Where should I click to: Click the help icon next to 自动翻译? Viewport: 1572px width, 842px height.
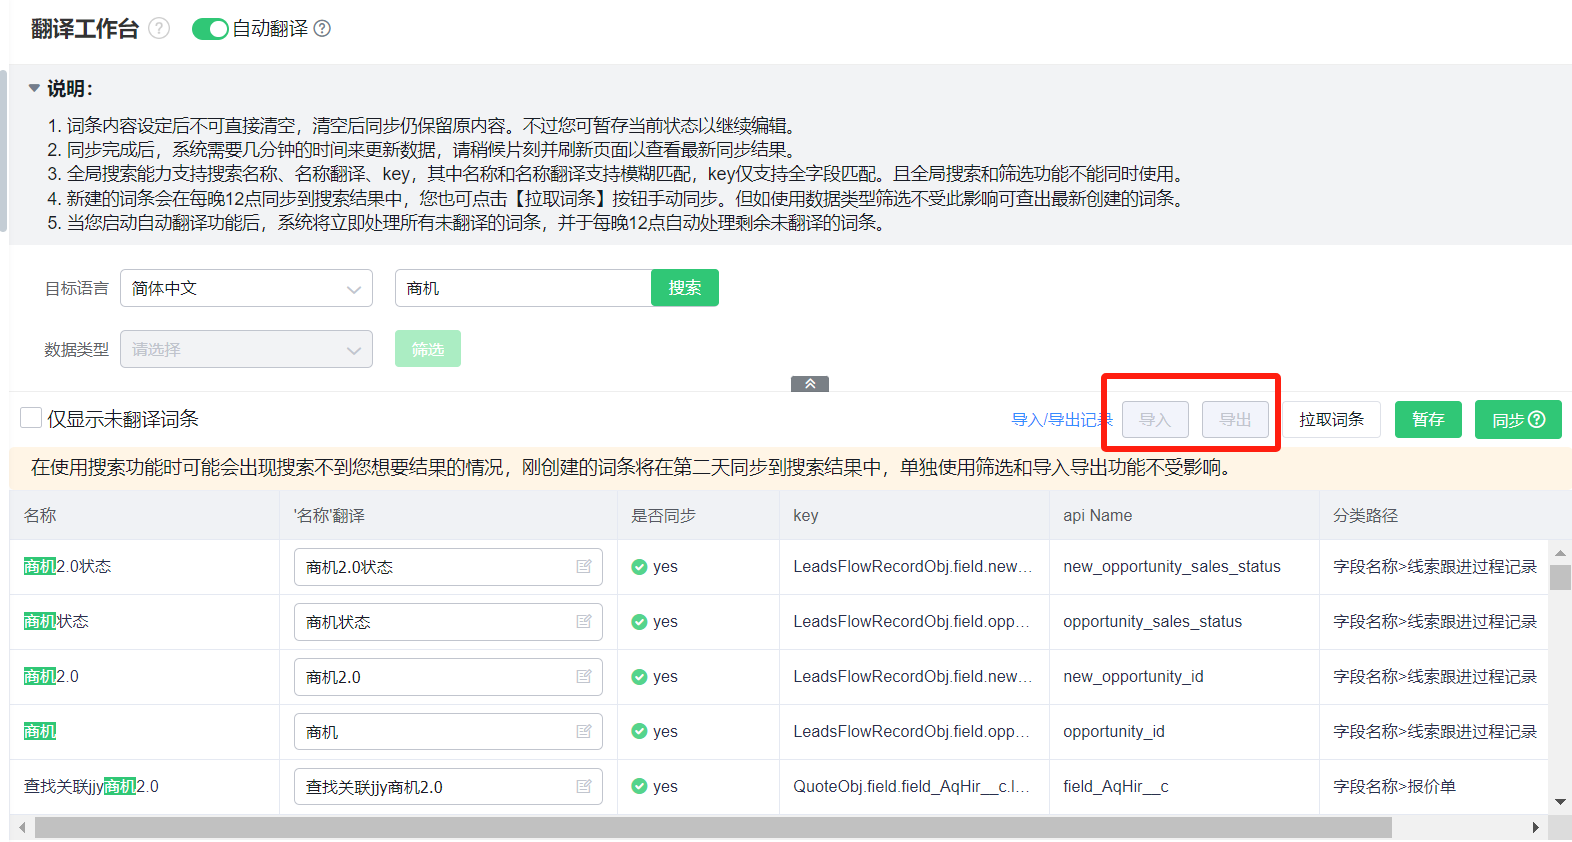322,29
